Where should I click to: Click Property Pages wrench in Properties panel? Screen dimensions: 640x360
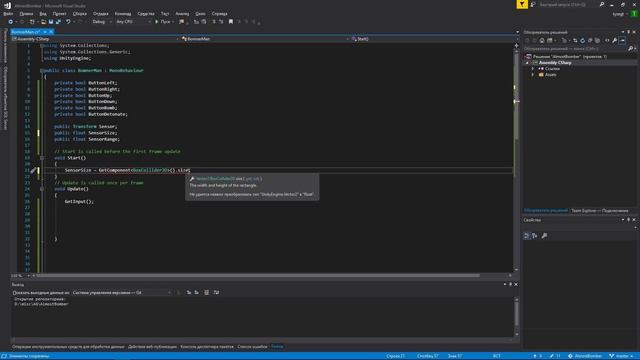(544, 236)
